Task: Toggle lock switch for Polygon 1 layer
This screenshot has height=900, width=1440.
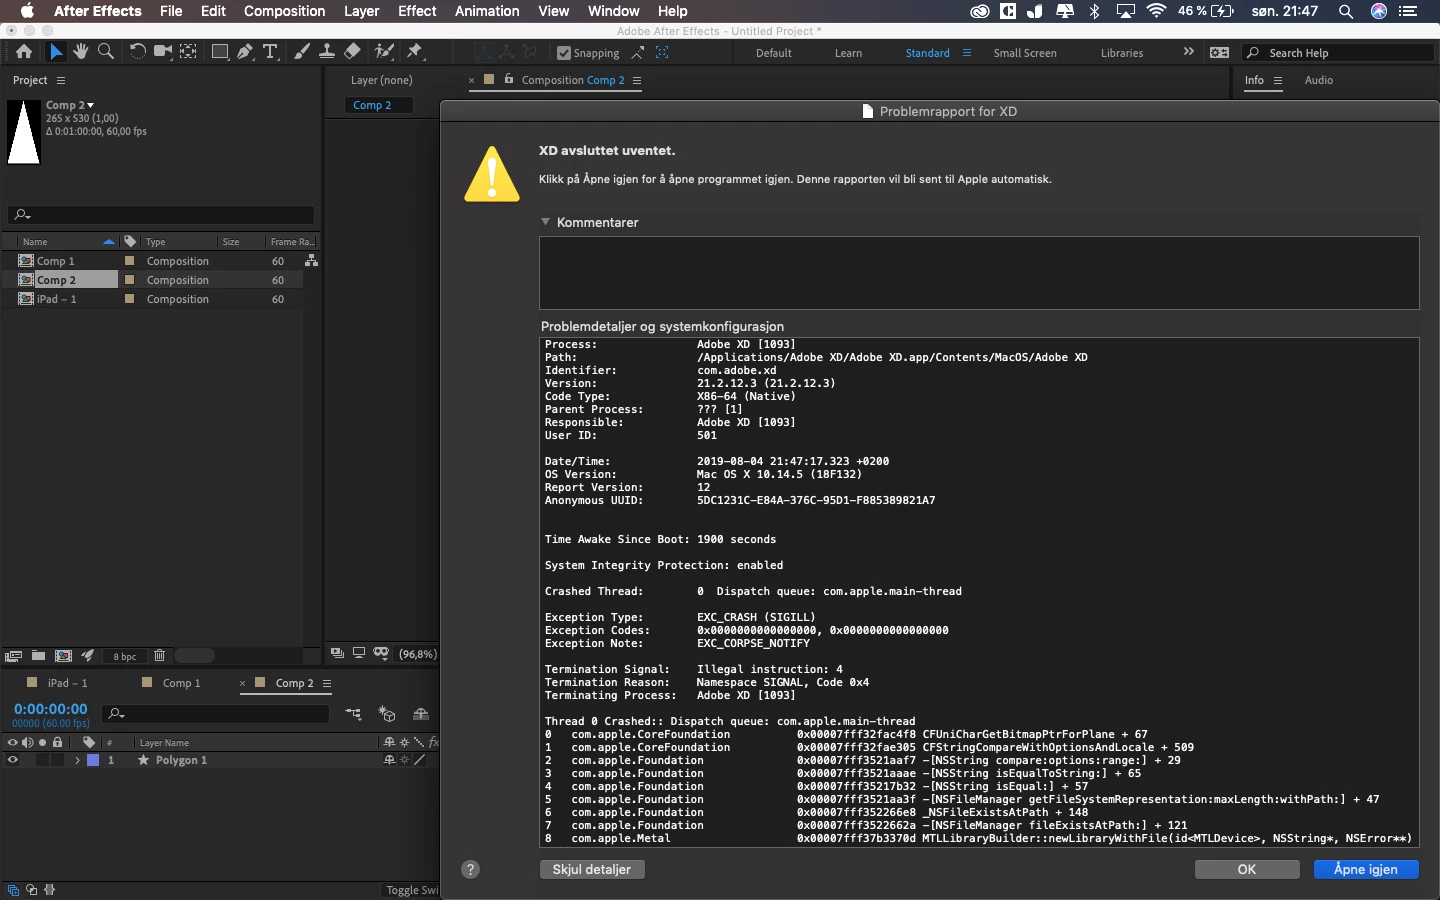Action: point(58,760)
